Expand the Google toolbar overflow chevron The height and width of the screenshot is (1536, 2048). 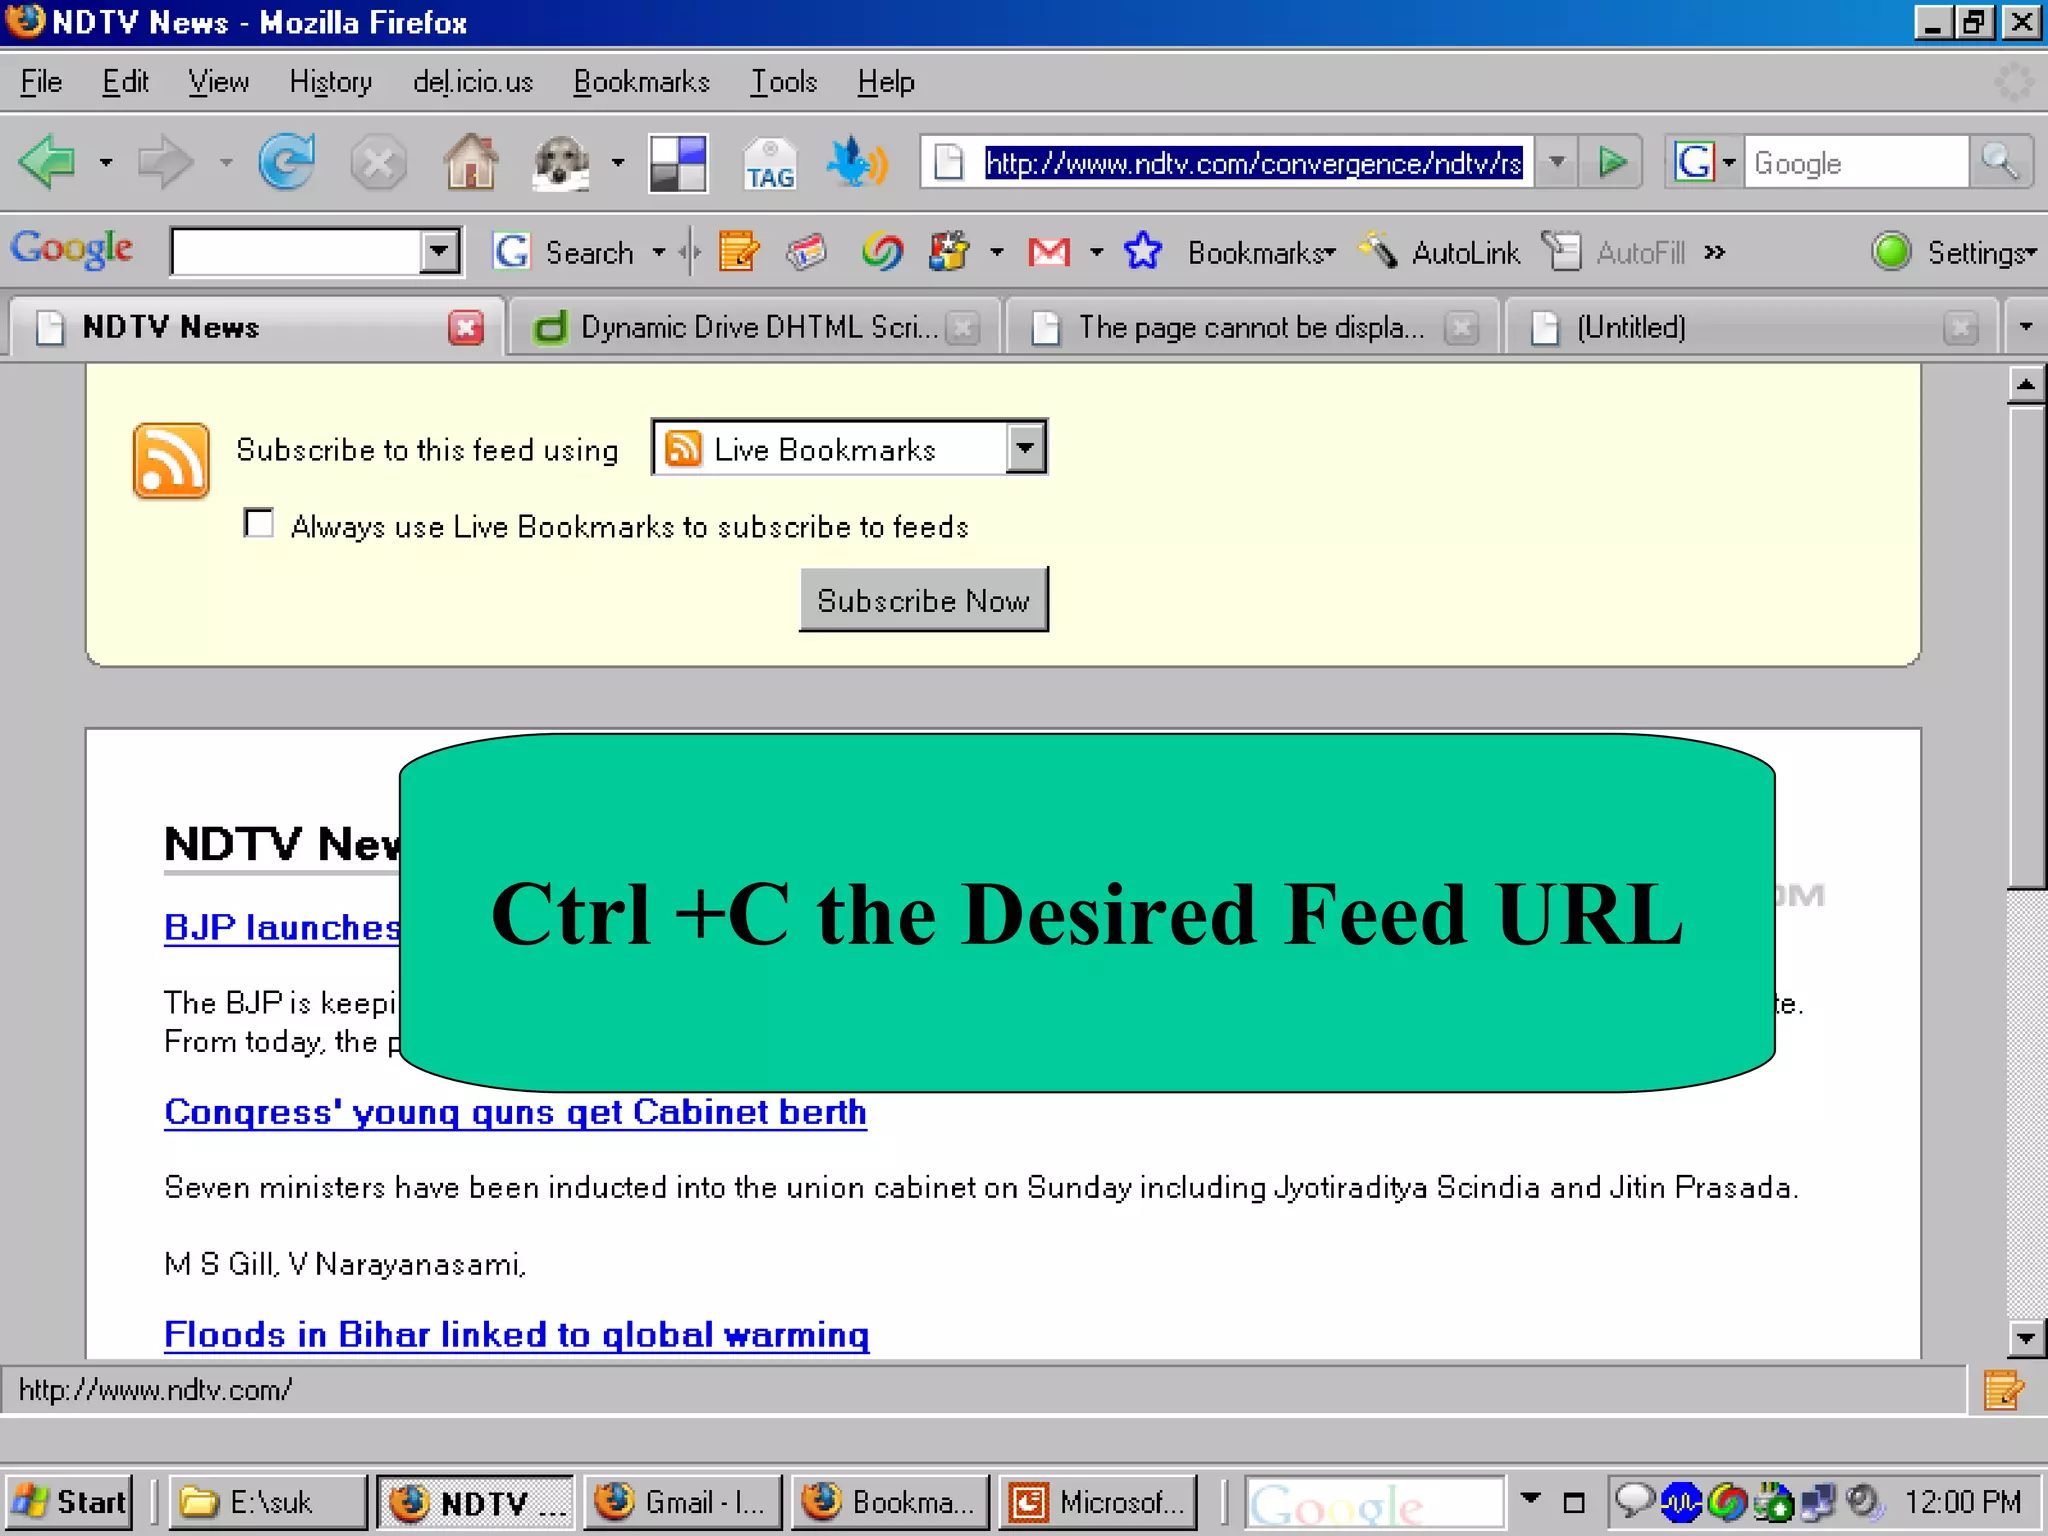(1715, 252)
